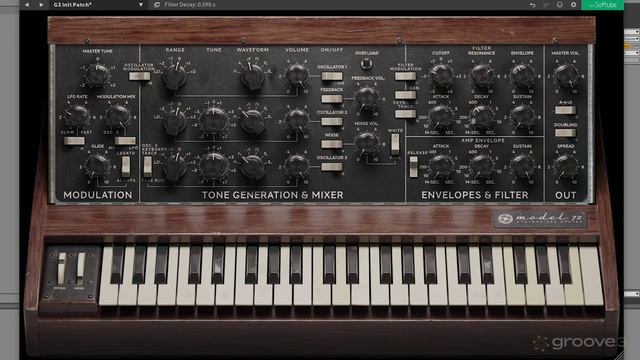The image size is (640, 360).
Task: Go to the next preset with right arrow
Action: tap(41, 5)
